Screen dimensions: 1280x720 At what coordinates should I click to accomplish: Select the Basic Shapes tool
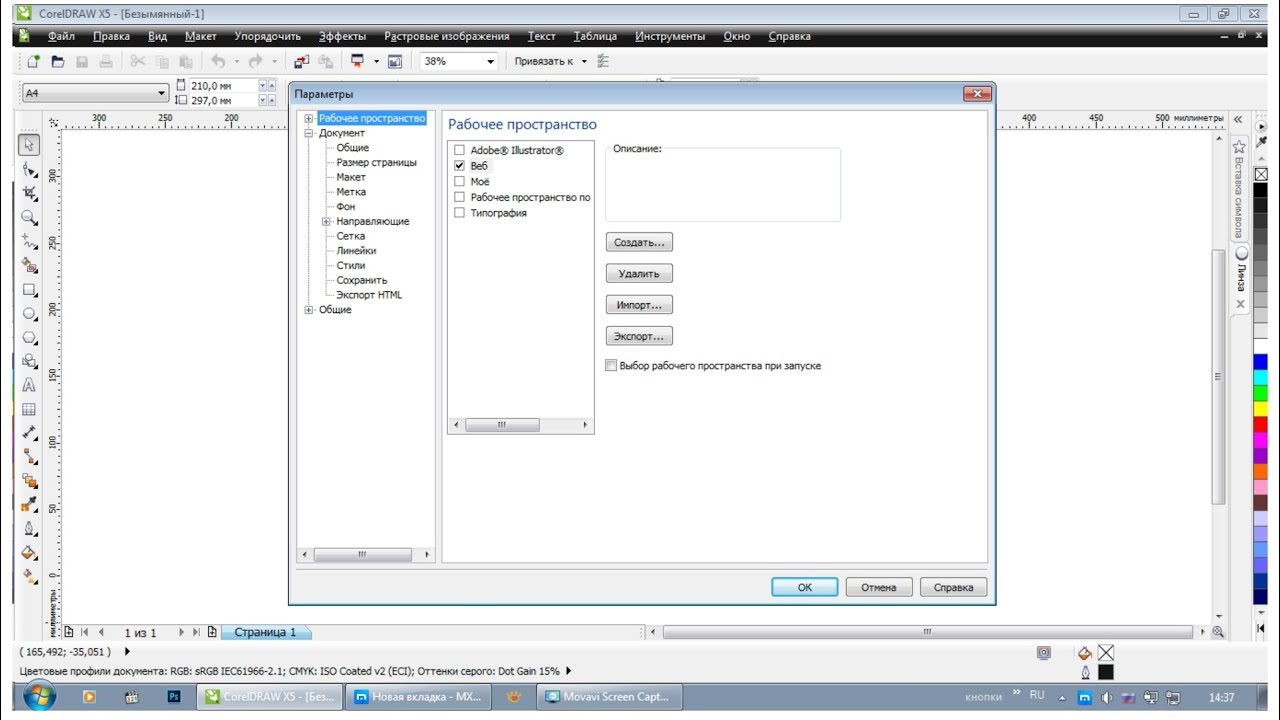29,362
